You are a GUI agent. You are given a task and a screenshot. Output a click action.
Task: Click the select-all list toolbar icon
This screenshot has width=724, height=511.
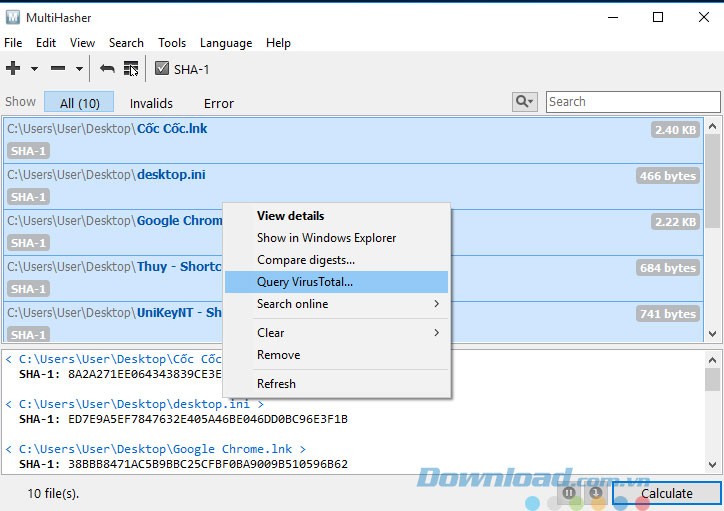[x=131, y=68]
